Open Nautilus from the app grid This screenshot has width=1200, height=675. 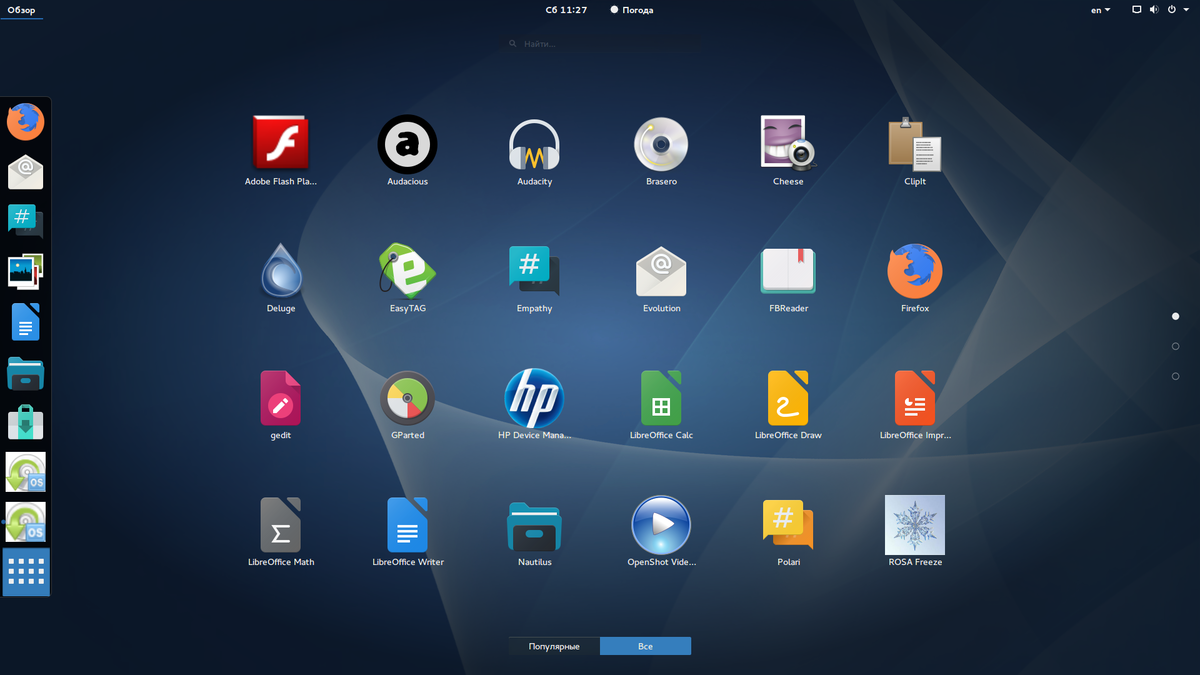point(534,525)
